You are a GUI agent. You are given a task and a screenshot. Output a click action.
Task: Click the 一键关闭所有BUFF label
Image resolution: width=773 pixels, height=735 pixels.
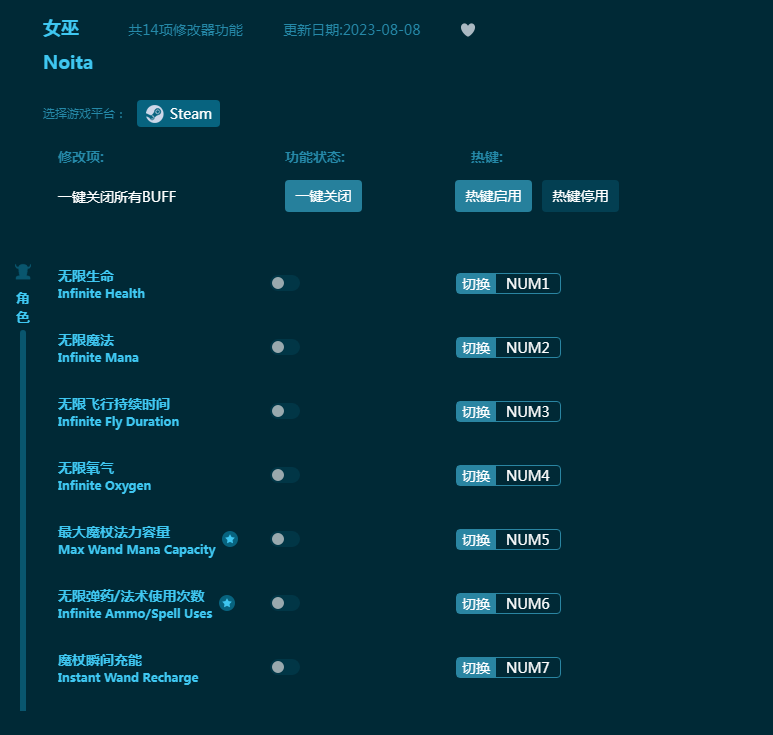(117, 197)
